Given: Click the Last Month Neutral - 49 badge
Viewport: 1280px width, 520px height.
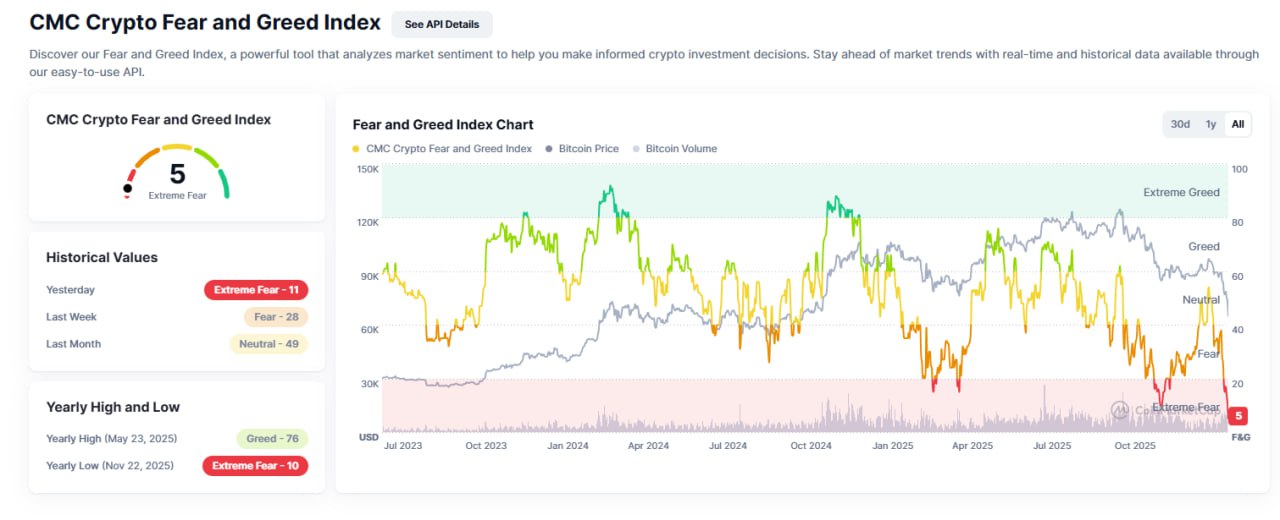Looking at the screenshot, I should coord(268,344).
